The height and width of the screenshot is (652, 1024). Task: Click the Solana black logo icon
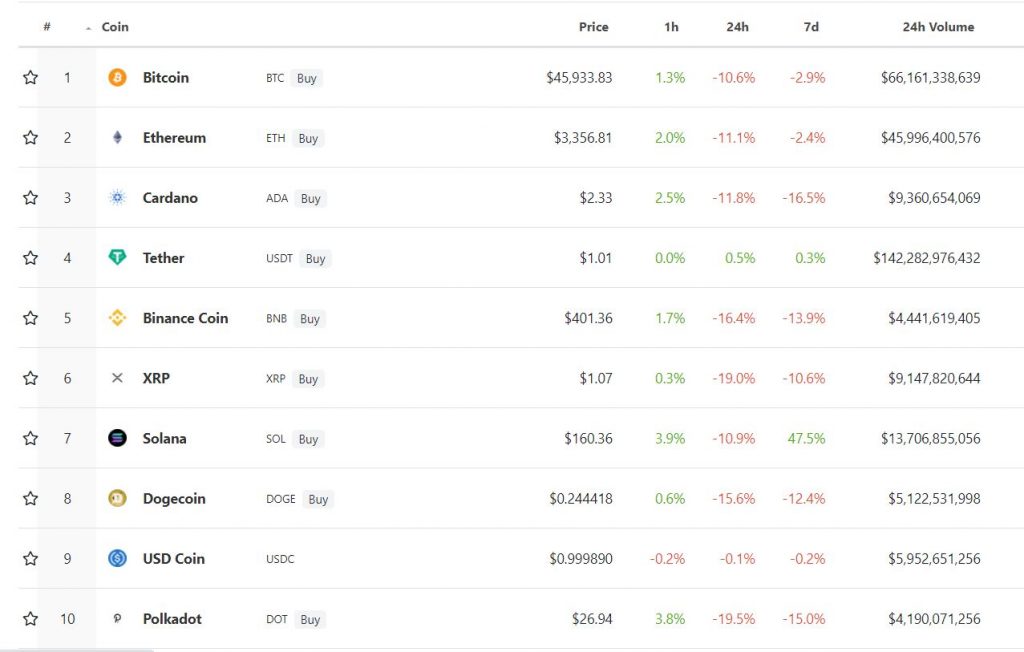pyautogui.click(x=118, y=438)
